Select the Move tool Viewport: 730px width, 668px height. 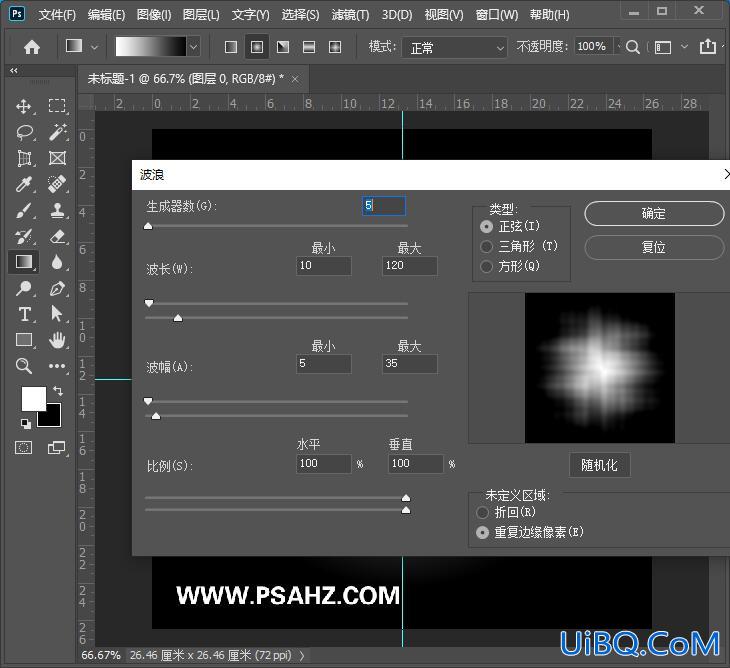[24, 106]
